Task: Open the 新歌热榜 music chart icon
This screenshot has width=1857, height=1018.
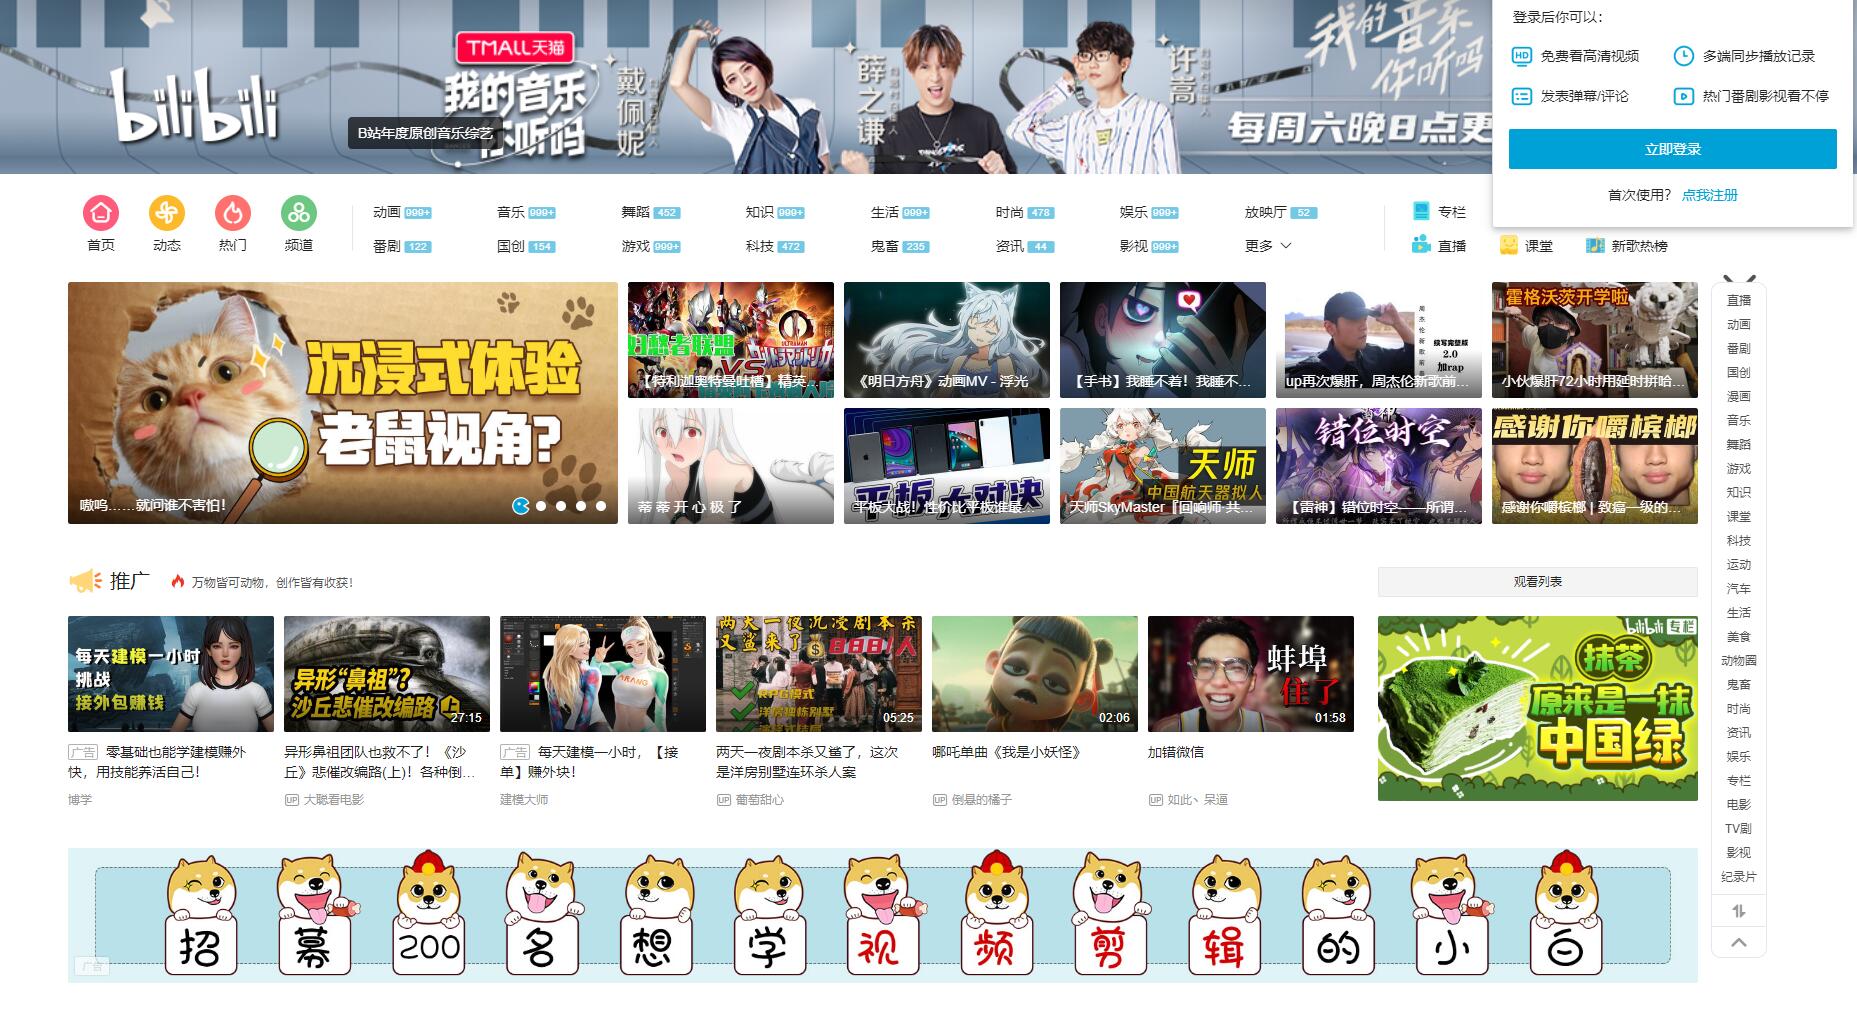Action: click(x=1594, y=245)
